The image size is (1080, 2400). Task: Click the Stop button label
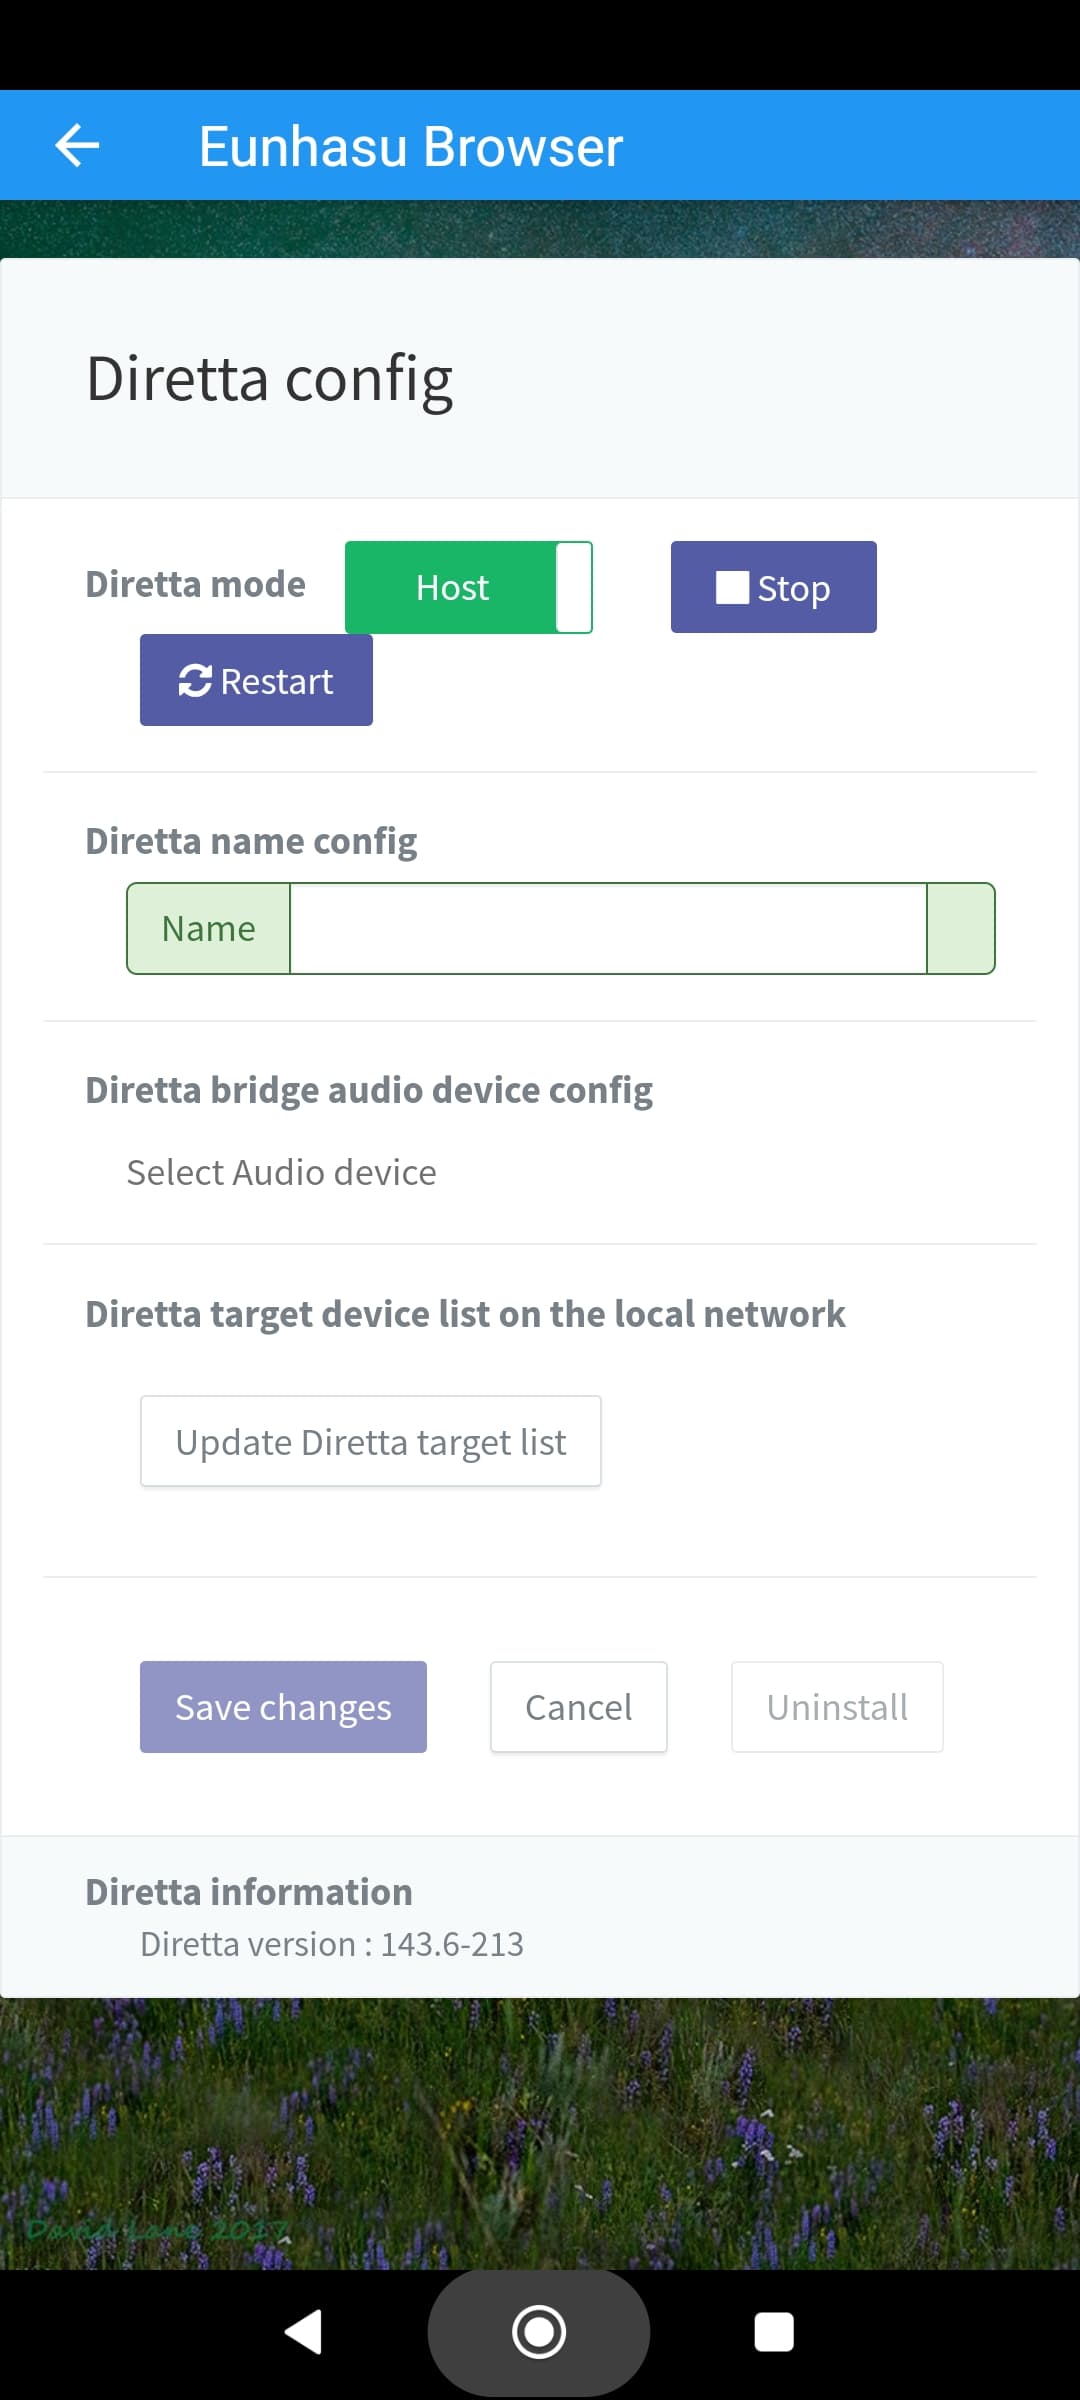[x=794, y=589]
